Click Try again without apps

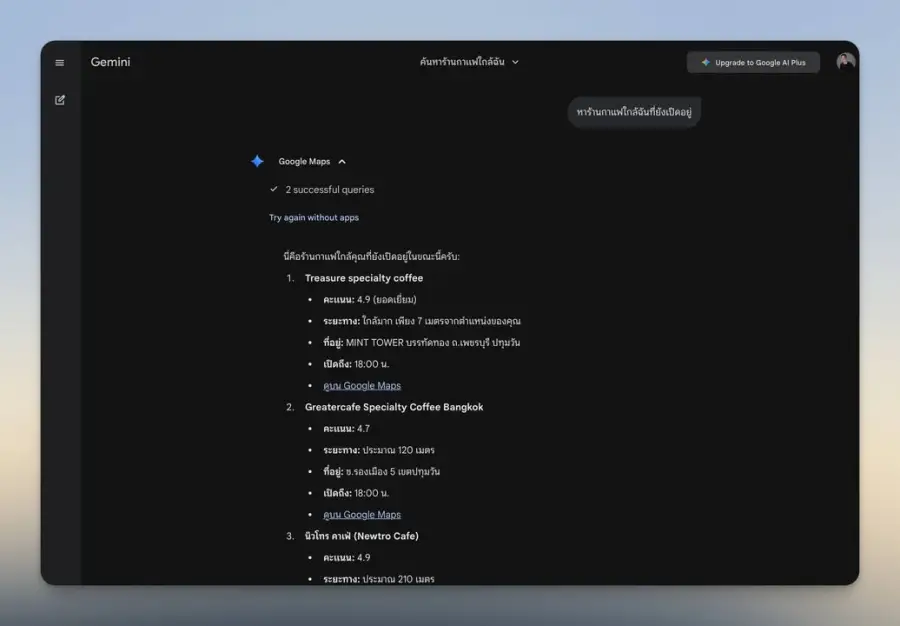[314, 217]
